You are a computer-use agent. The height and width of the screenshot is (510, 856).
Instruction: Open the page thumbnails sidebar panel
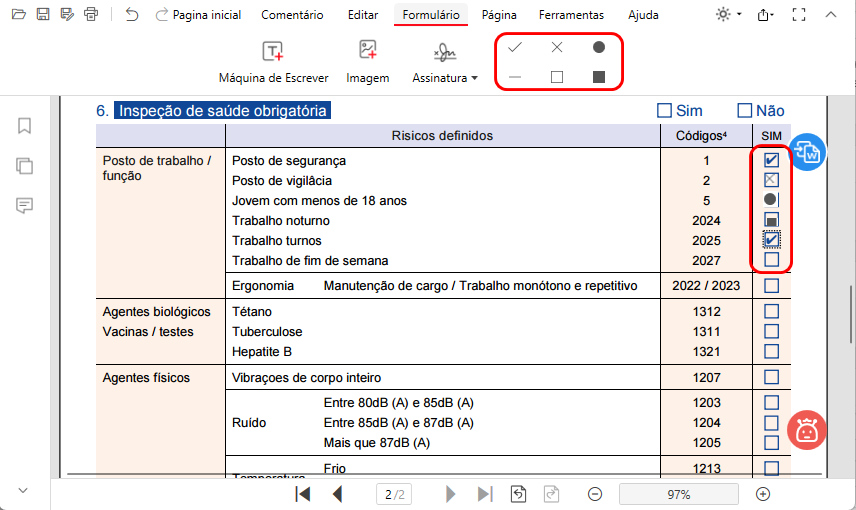tap(25, 165)
